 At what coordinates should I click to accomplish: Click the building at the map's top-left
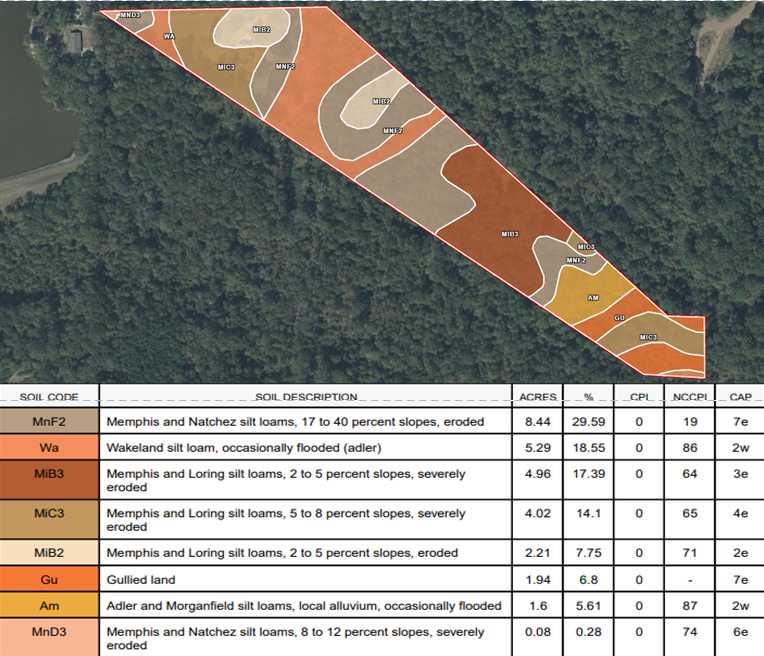point(76,40)
